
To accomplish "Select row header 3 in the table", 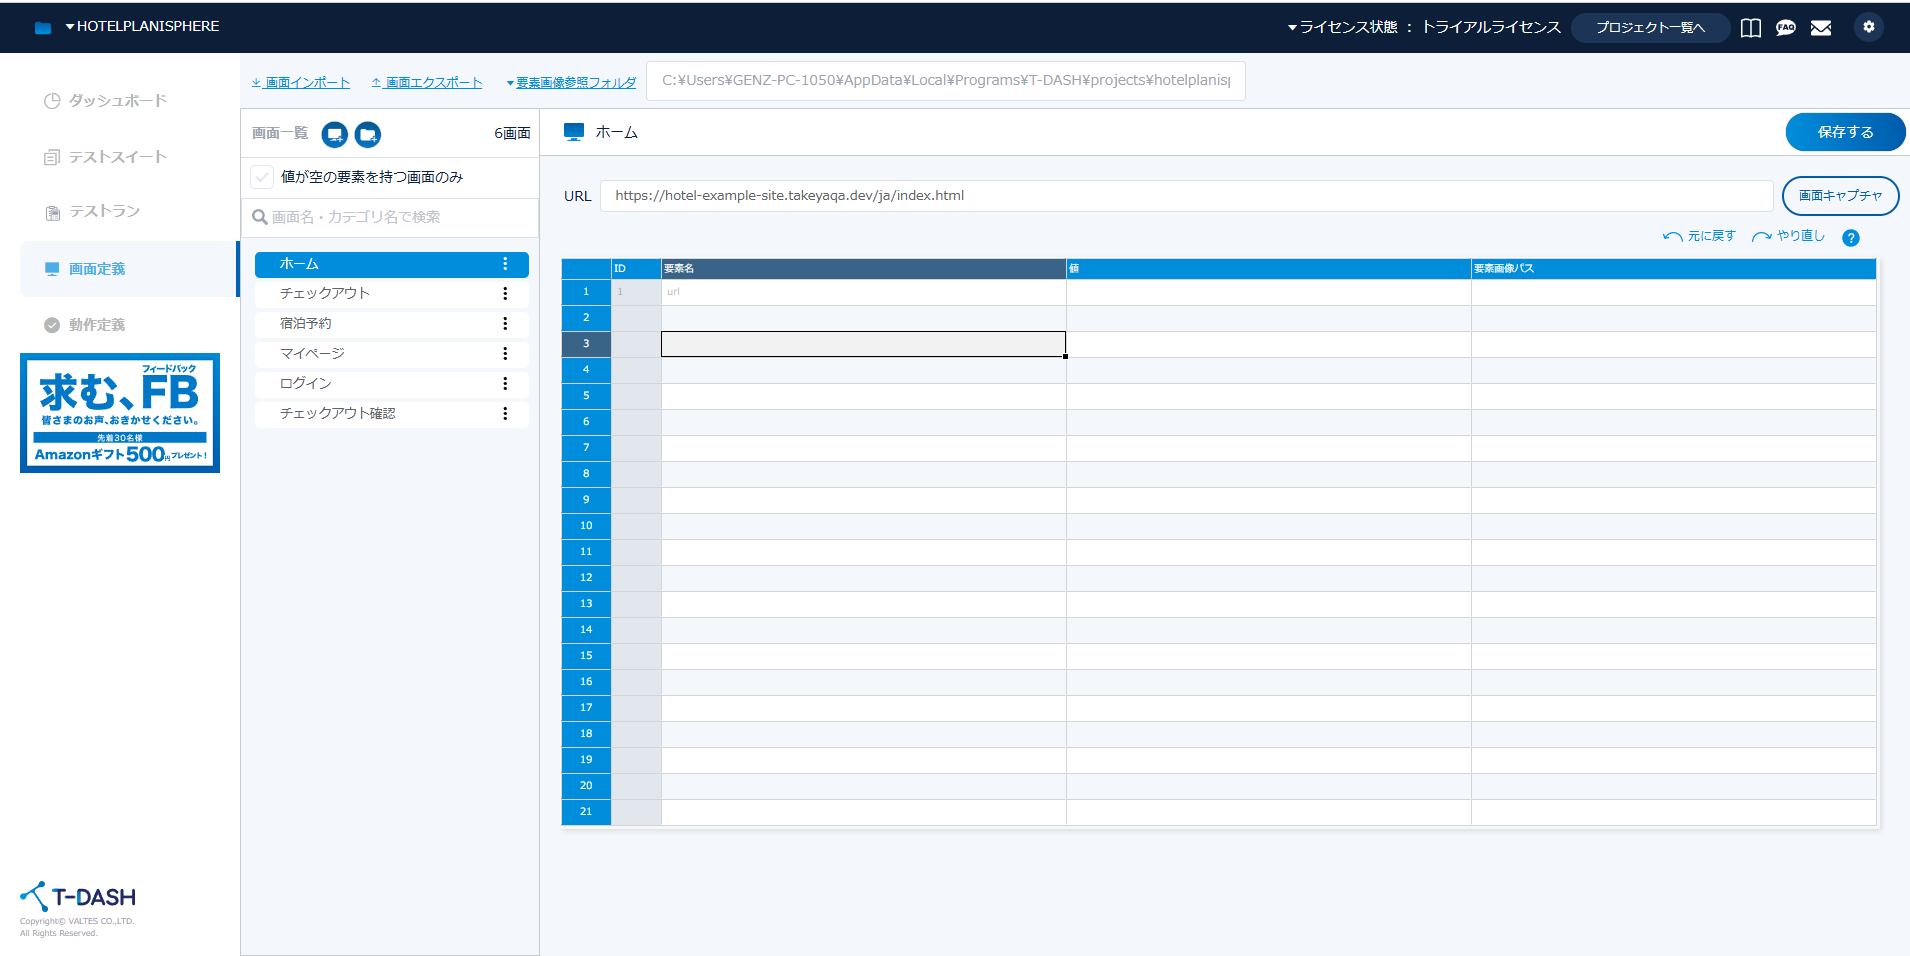I will (x=586, y=344).
